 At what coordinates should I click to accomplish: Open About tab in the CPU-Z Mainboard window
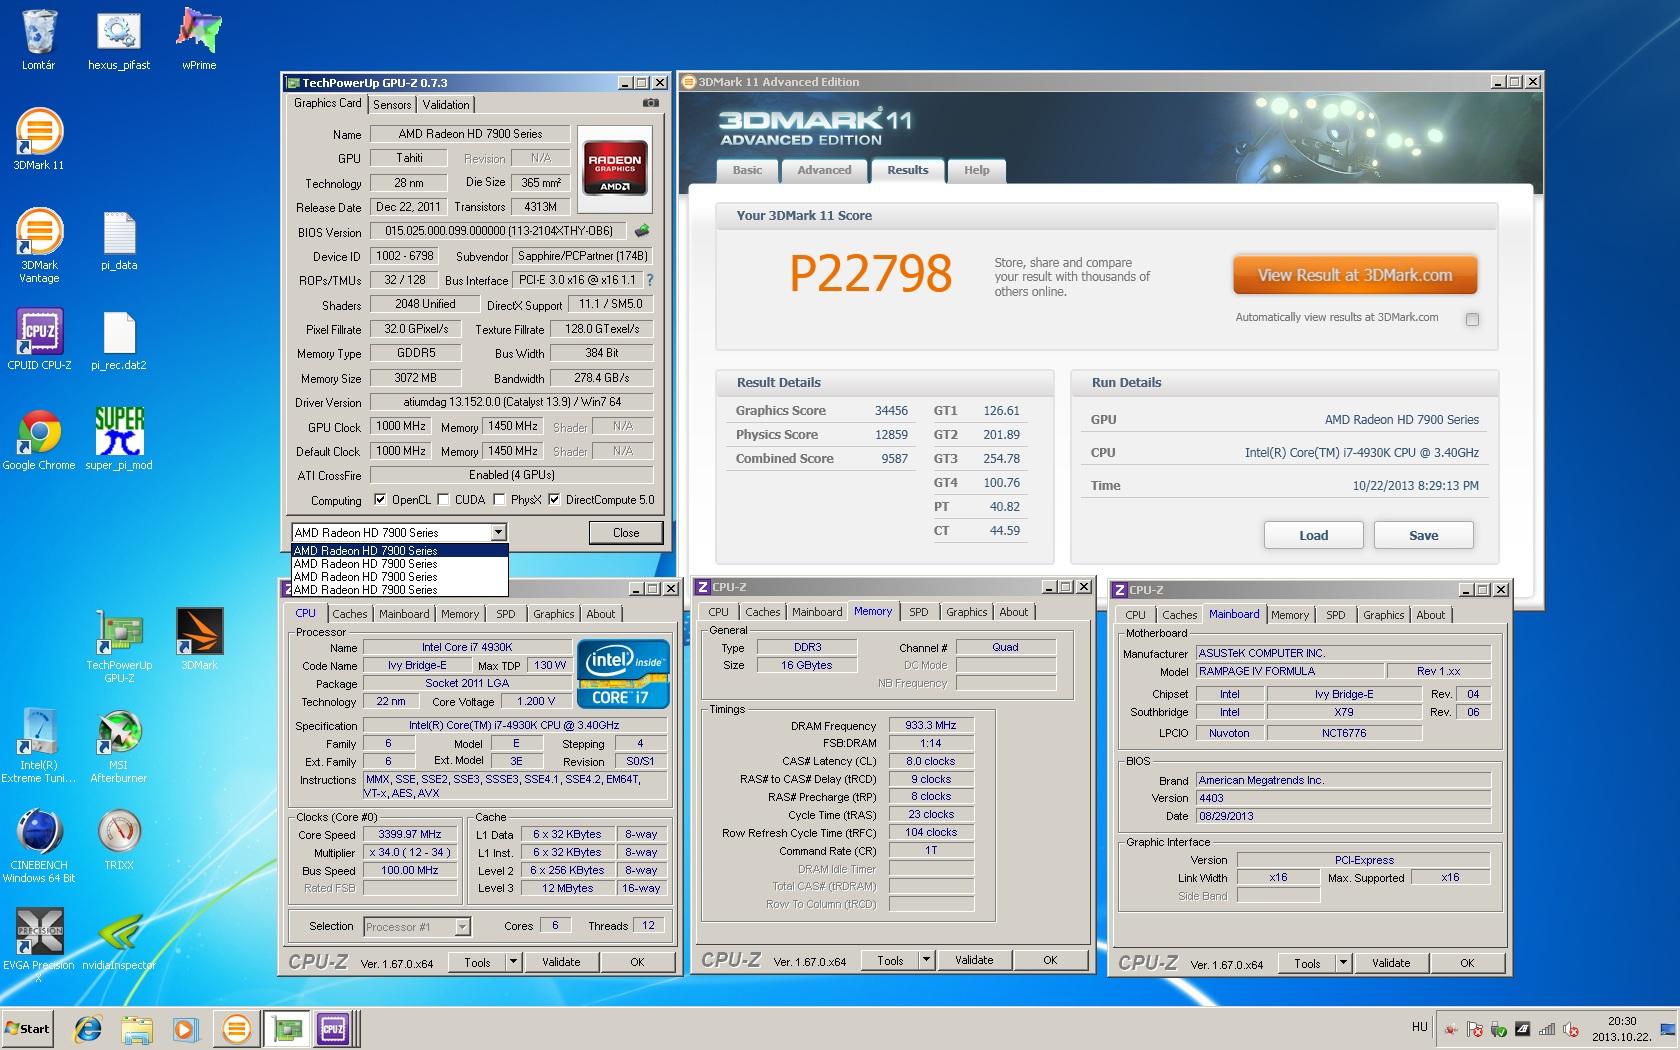[x=1431, y=615]
